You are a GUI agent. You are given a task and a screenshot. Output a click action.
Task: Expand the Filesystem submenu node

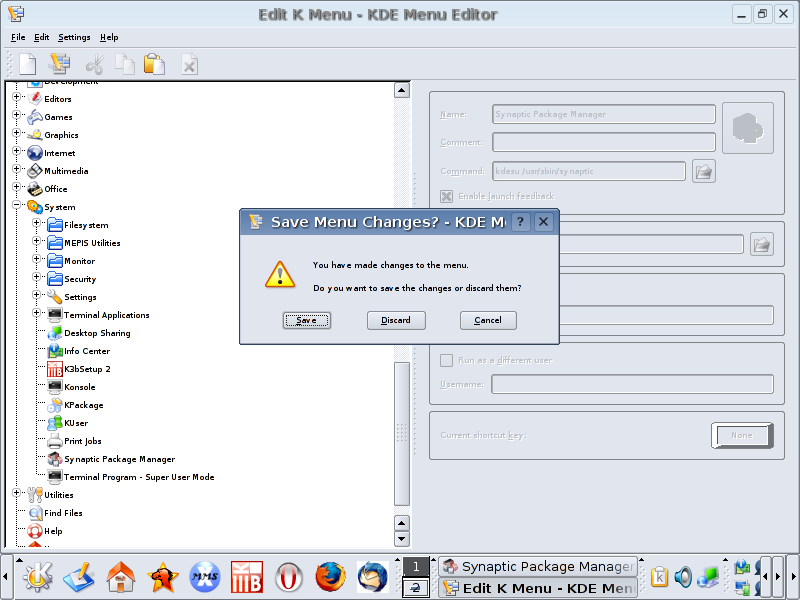tap(37, 225)
